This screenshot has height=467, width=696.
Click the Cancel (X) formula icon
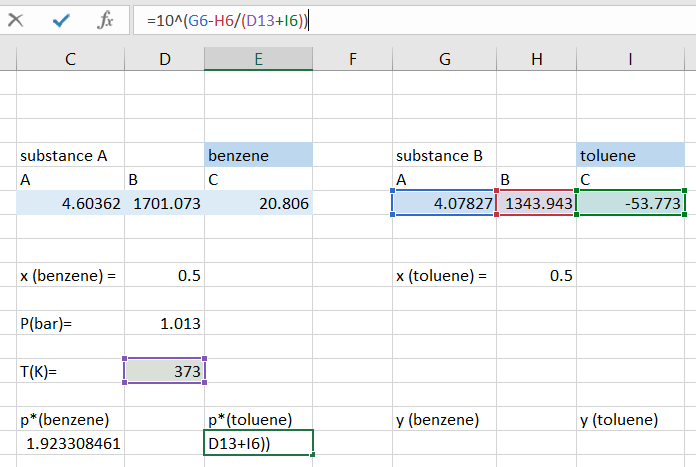17,20
